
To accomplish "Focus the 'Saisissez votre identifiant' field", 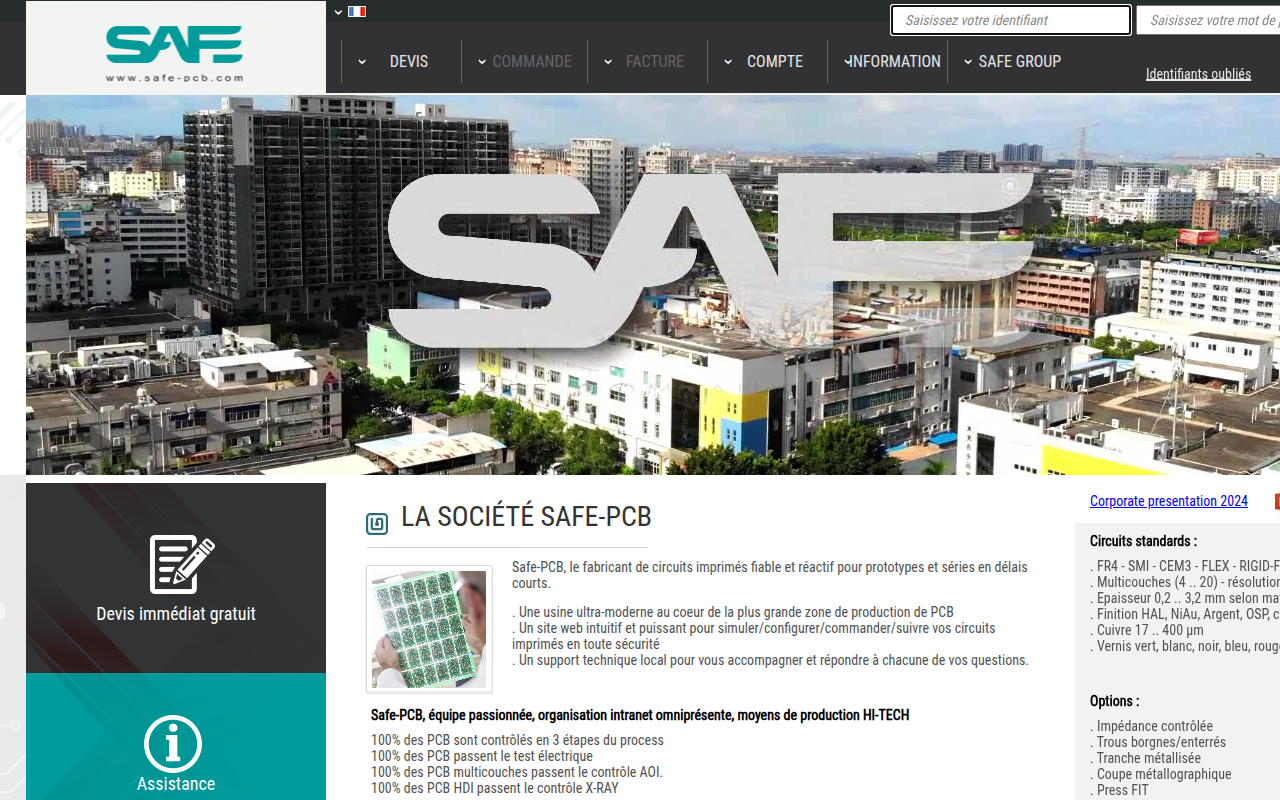I will coord(1011,20).
